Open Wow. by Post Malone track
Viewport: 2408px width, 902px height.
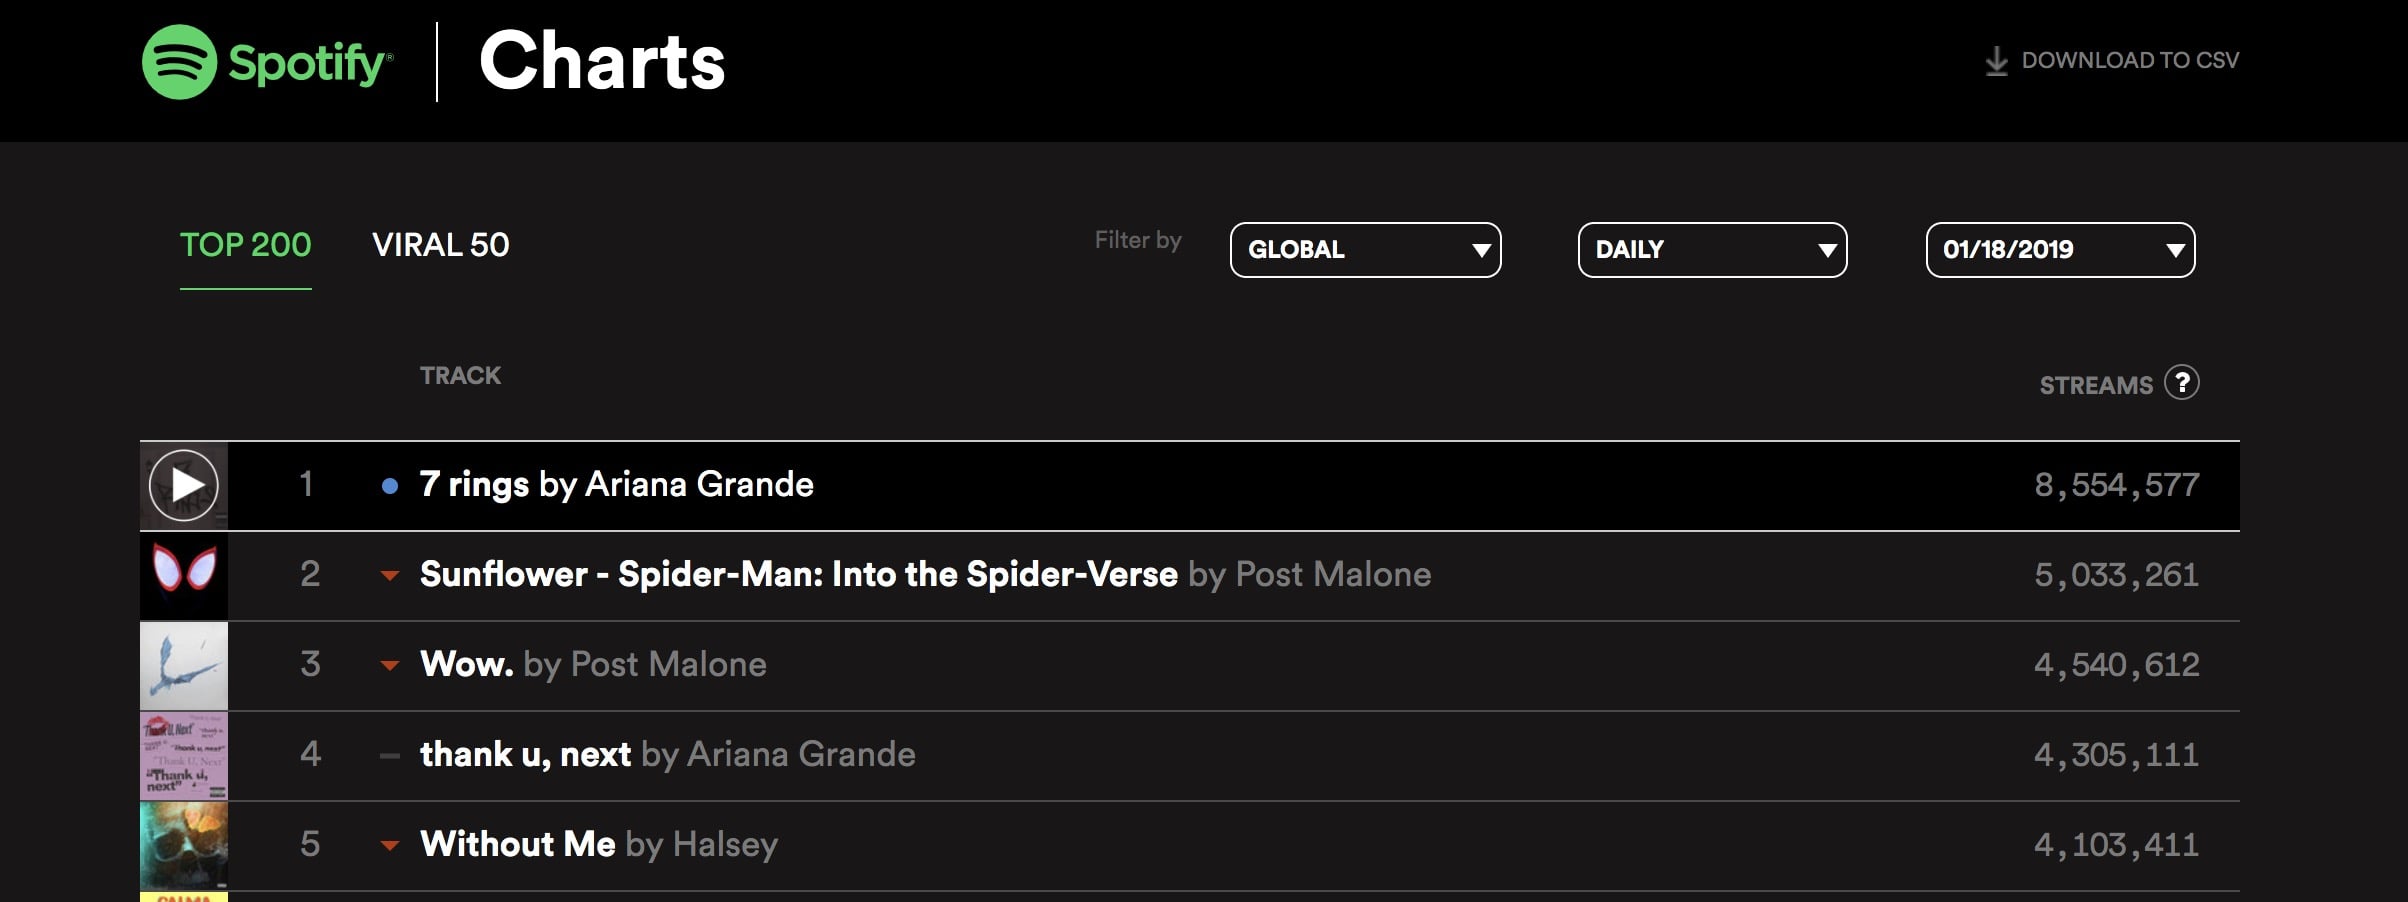[592, 665]
